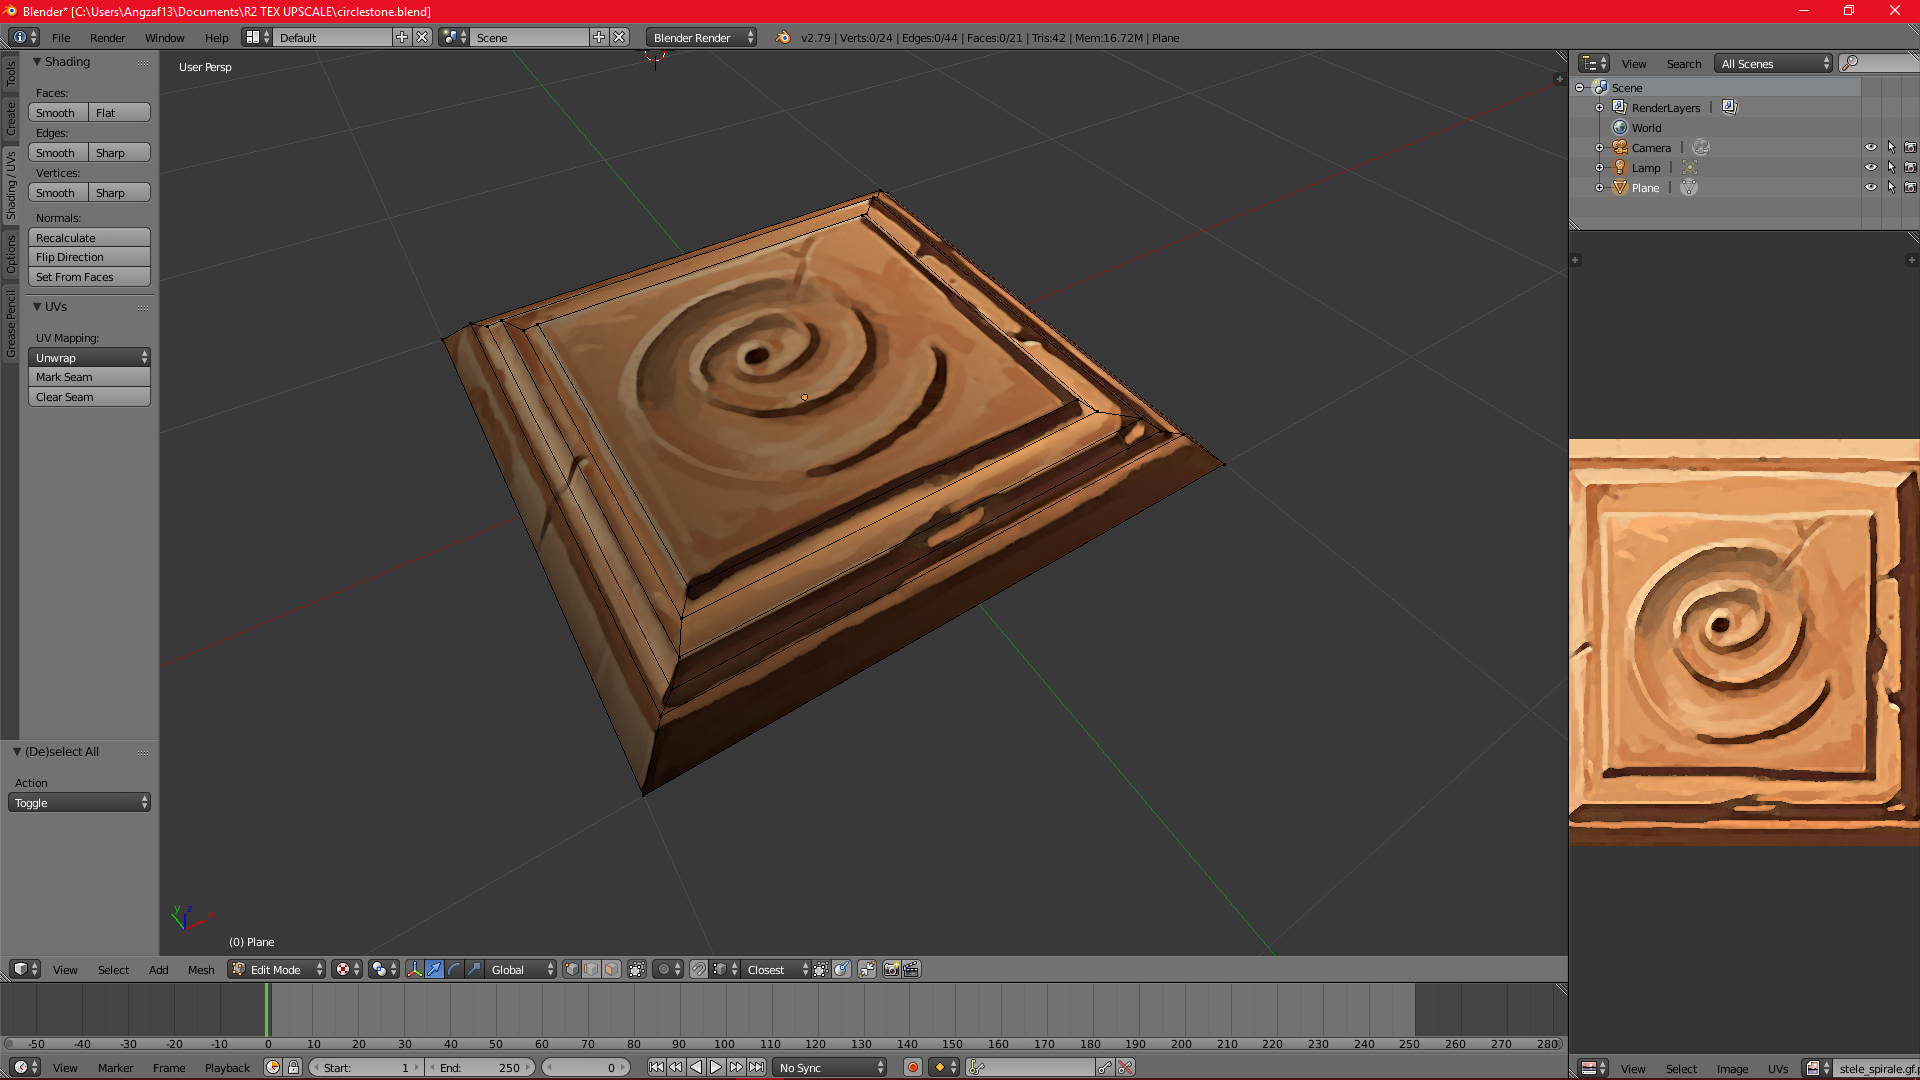Select the translate manipulator arrow icon
This screenshot has width=1920, height=1080.
[434, 969]
